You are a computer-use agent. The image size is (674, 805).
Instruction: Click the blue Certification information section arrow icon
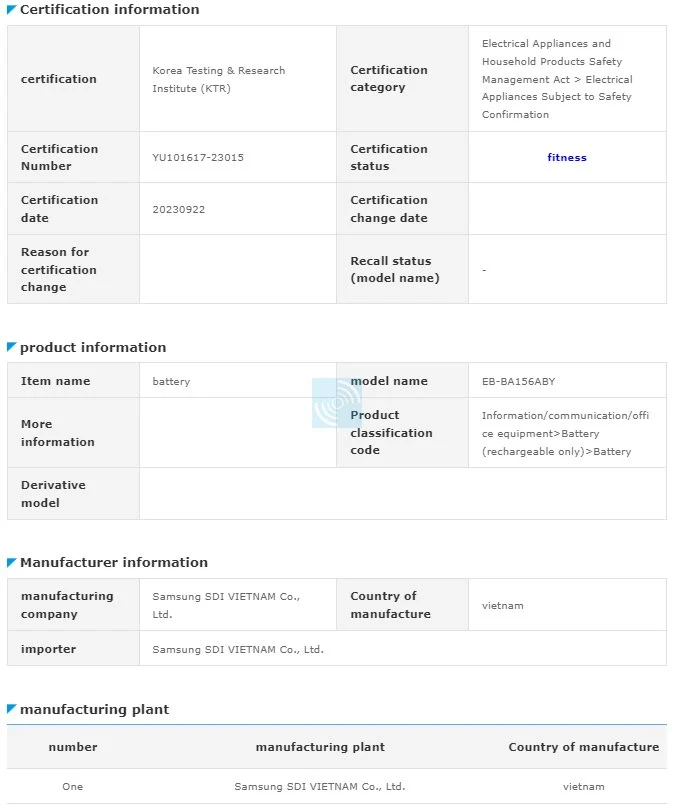tap(11, 9)
